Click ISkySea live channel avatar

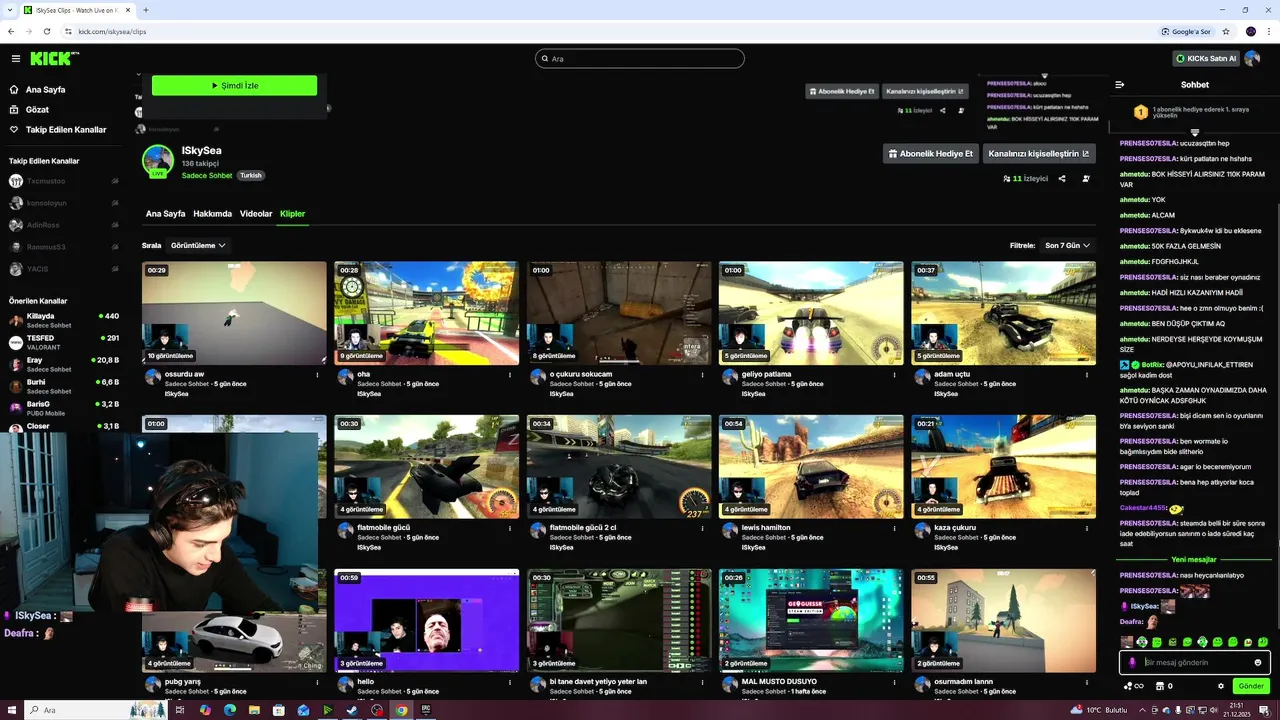click(158, 161)
